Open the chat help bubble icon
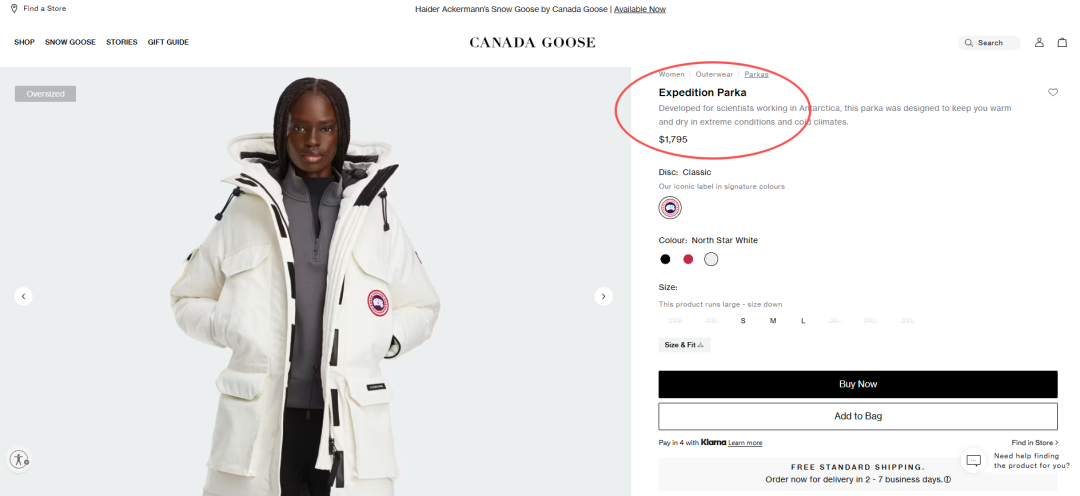The height and width of the screenshot is (496, 1080). click(x=973, y=460)
